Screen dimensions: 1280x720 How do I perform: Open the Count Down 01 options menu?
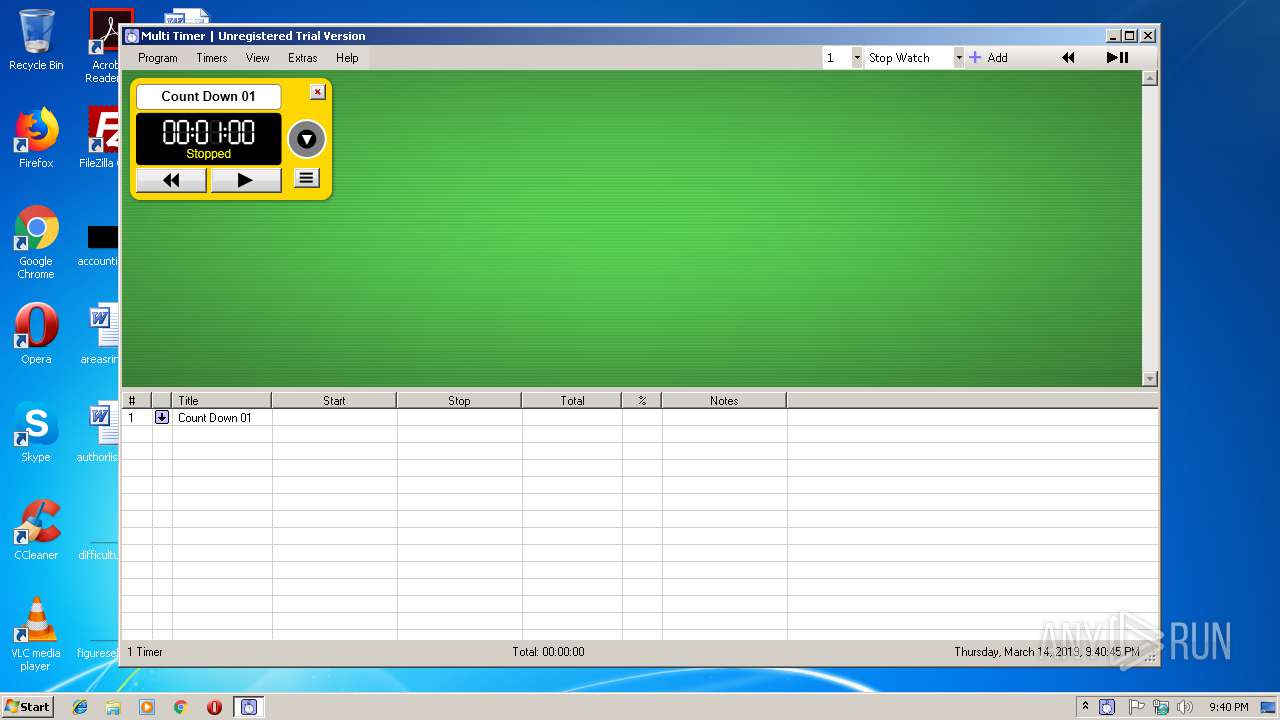306,179
